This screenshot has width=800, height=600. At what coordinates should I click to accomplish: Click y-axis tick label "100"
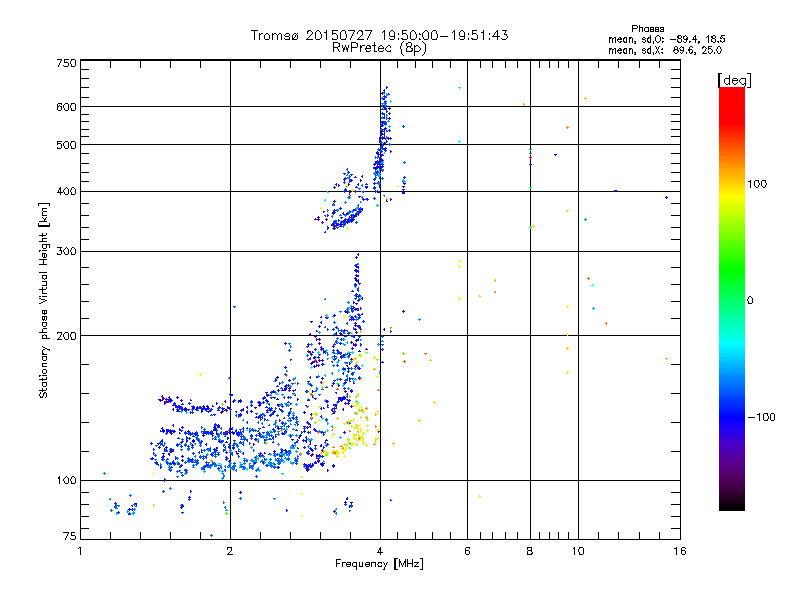click(66, 480)
